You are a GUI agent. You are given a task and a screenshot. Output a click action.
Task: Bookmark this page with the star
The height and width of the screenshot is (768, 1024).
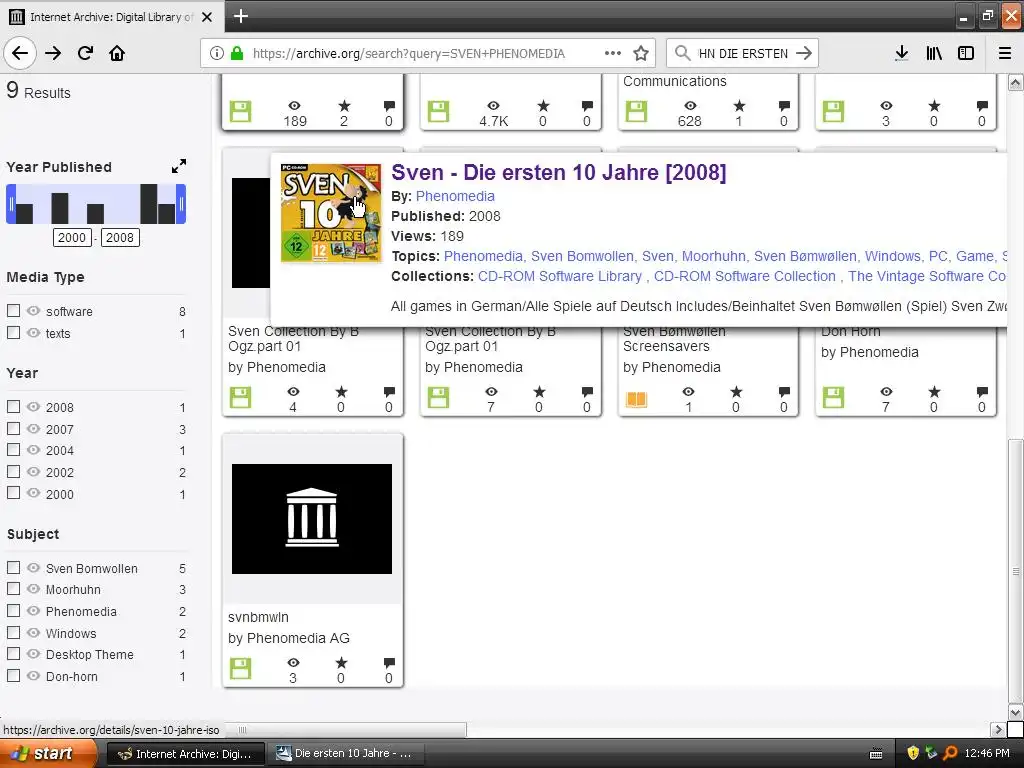(641, 53)
